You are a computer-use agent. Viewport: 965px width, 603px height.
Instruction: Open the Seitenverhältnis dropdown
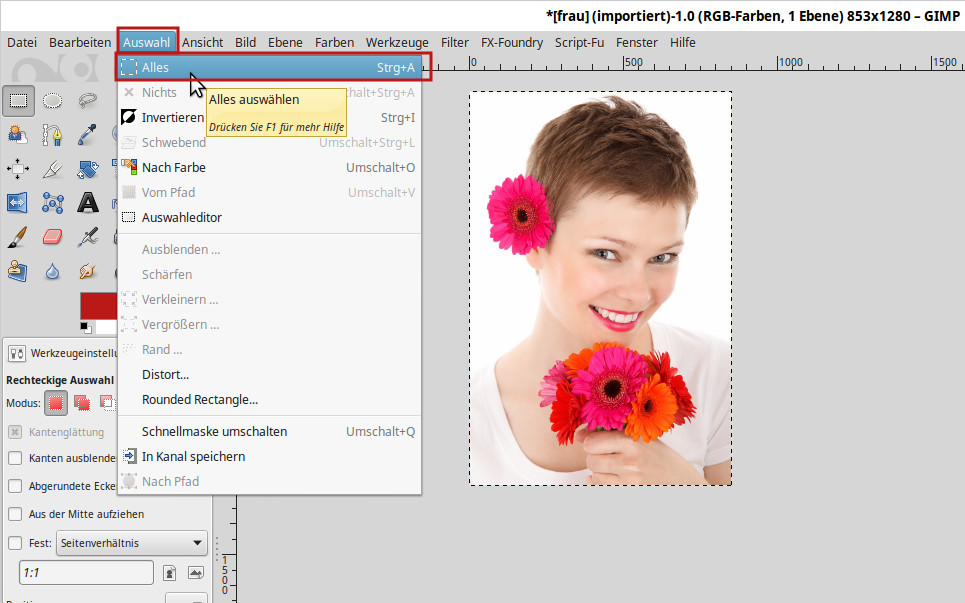[131, 543]
